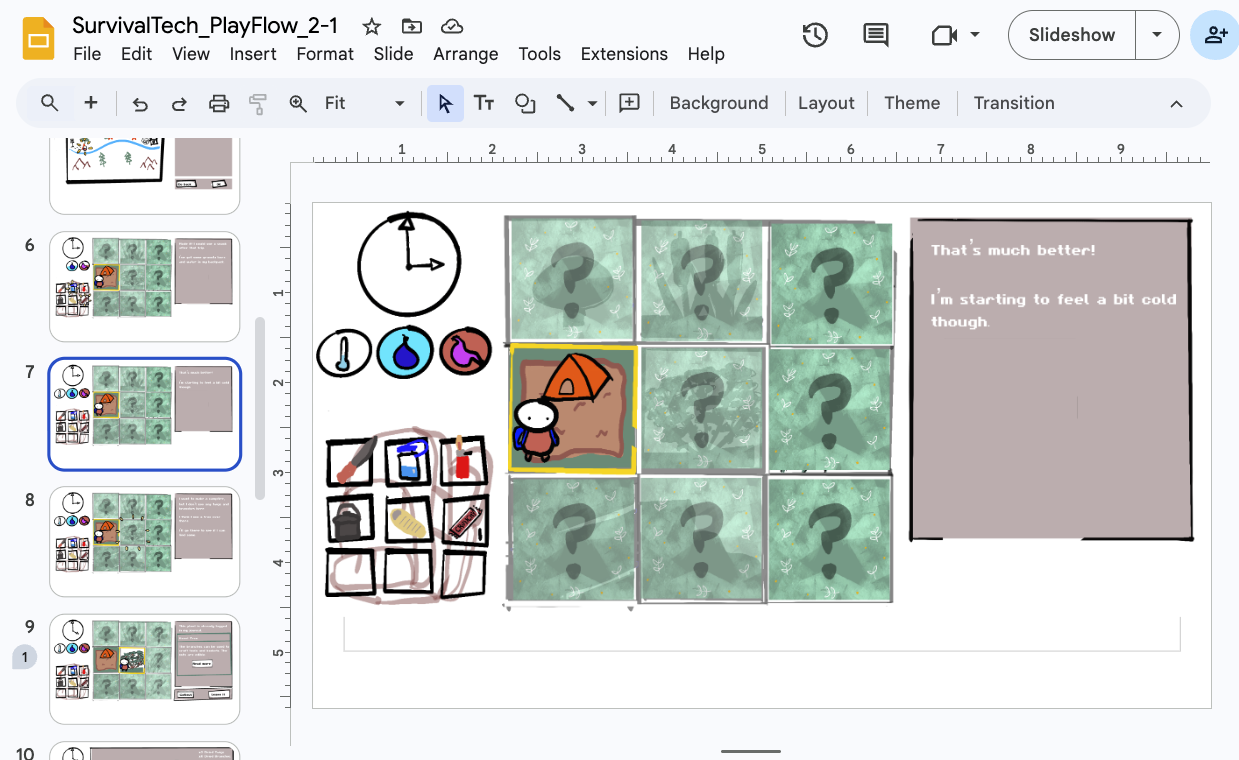
Task: Open the Slide menu
Action: tap(394, 54)
